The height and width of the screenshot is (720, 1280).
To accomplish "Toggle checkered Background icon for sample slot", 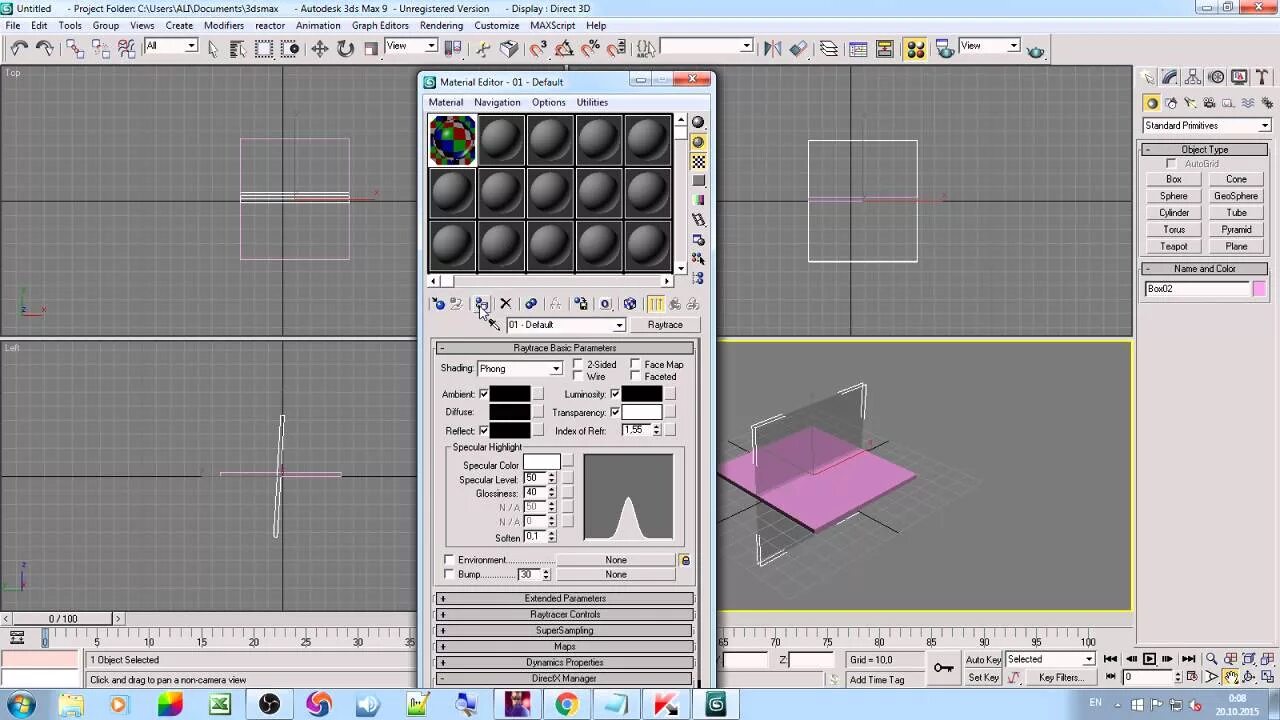I will tap(698, 161).
